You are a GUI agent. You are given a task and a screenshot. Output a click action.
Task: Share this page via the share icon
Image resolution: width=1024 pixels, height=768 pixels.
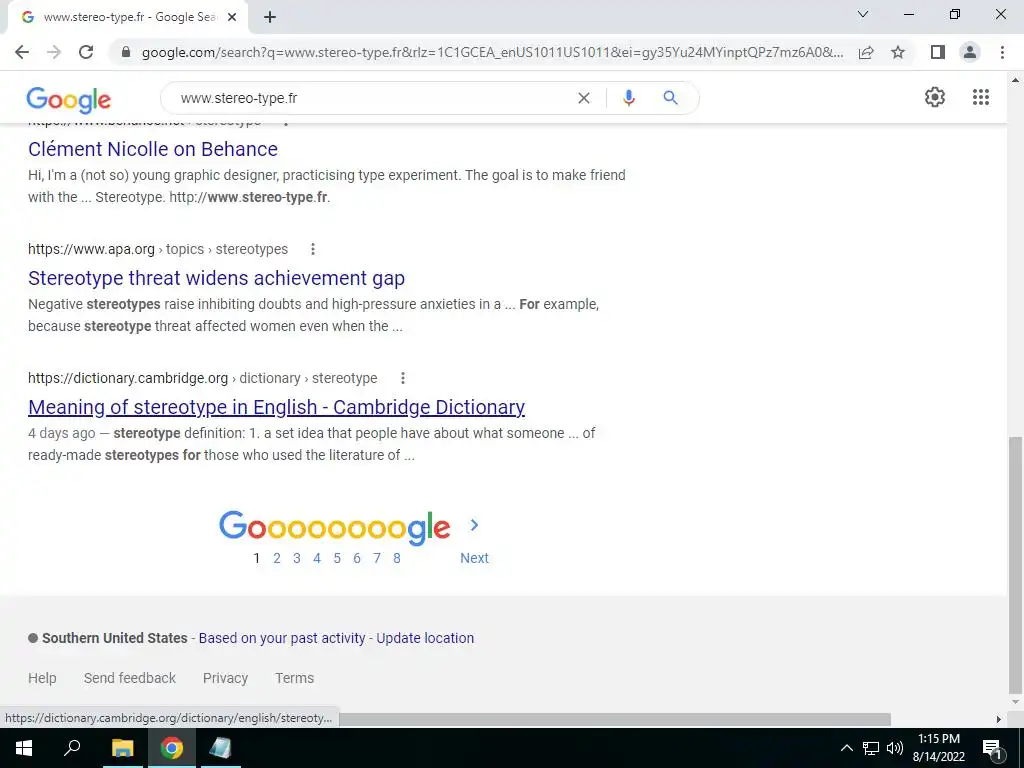pyautogui.click(x=866, y=52)
